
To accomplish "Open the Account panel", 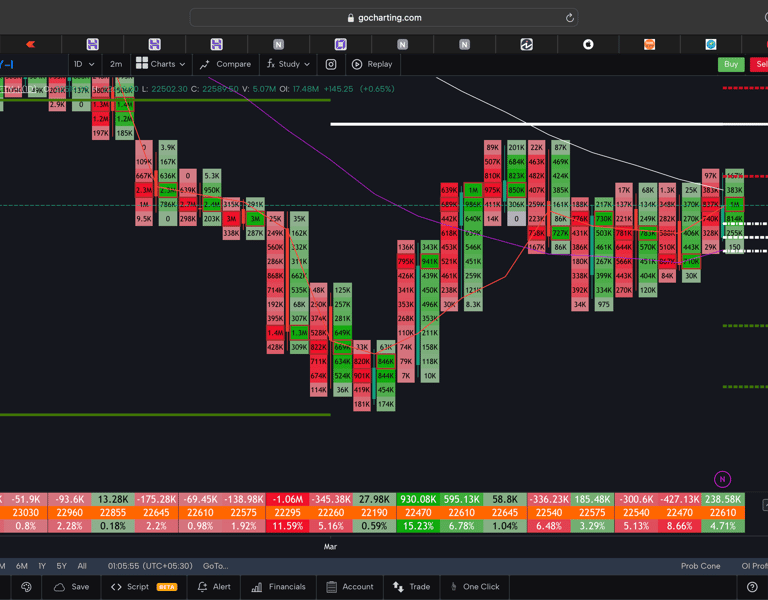I will pyautogui.click(x=350, y=587).
